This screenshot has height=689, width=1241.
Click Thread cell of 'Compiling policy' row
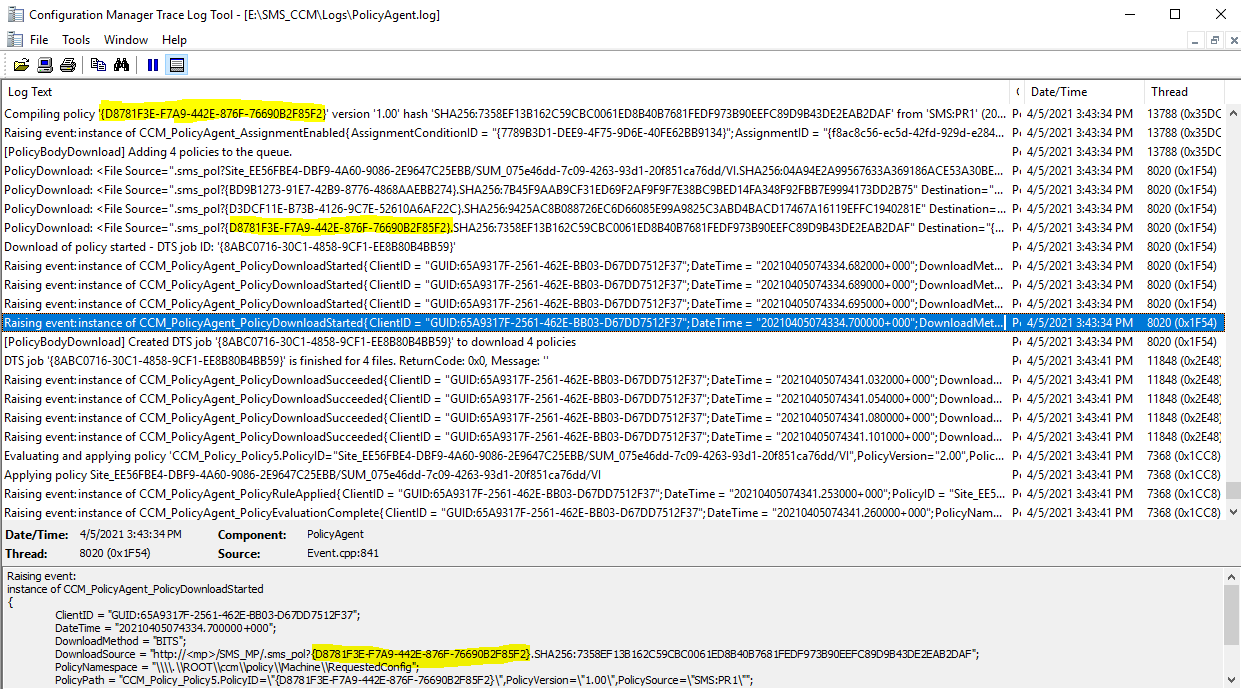pos(1184,114)
